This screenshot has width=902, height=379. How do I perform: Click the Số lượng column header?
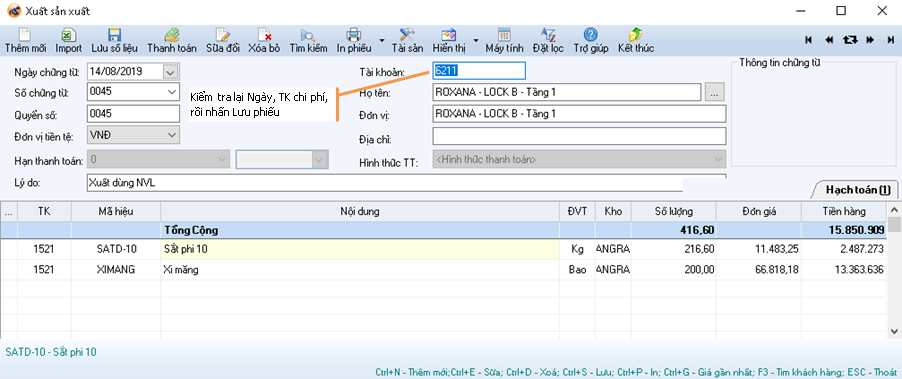click(674, 211)
